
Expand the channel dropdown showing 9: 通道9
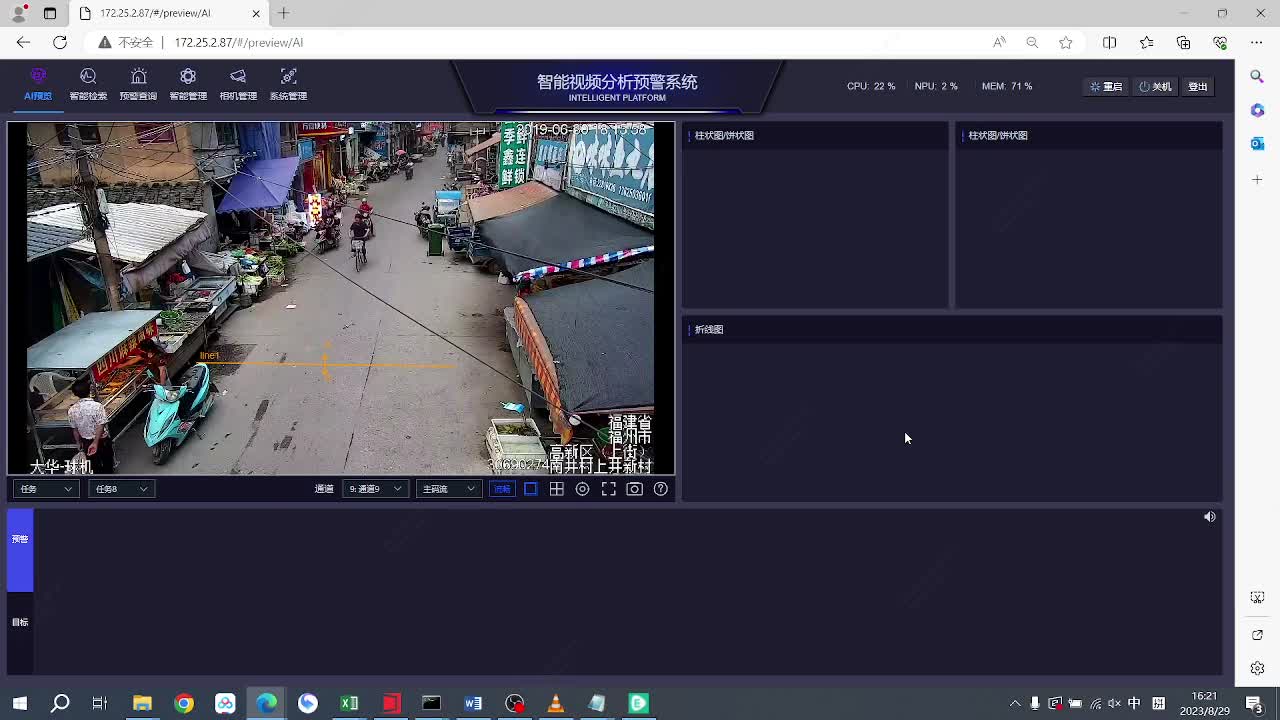pyautogui.click(x=375, y=489)
